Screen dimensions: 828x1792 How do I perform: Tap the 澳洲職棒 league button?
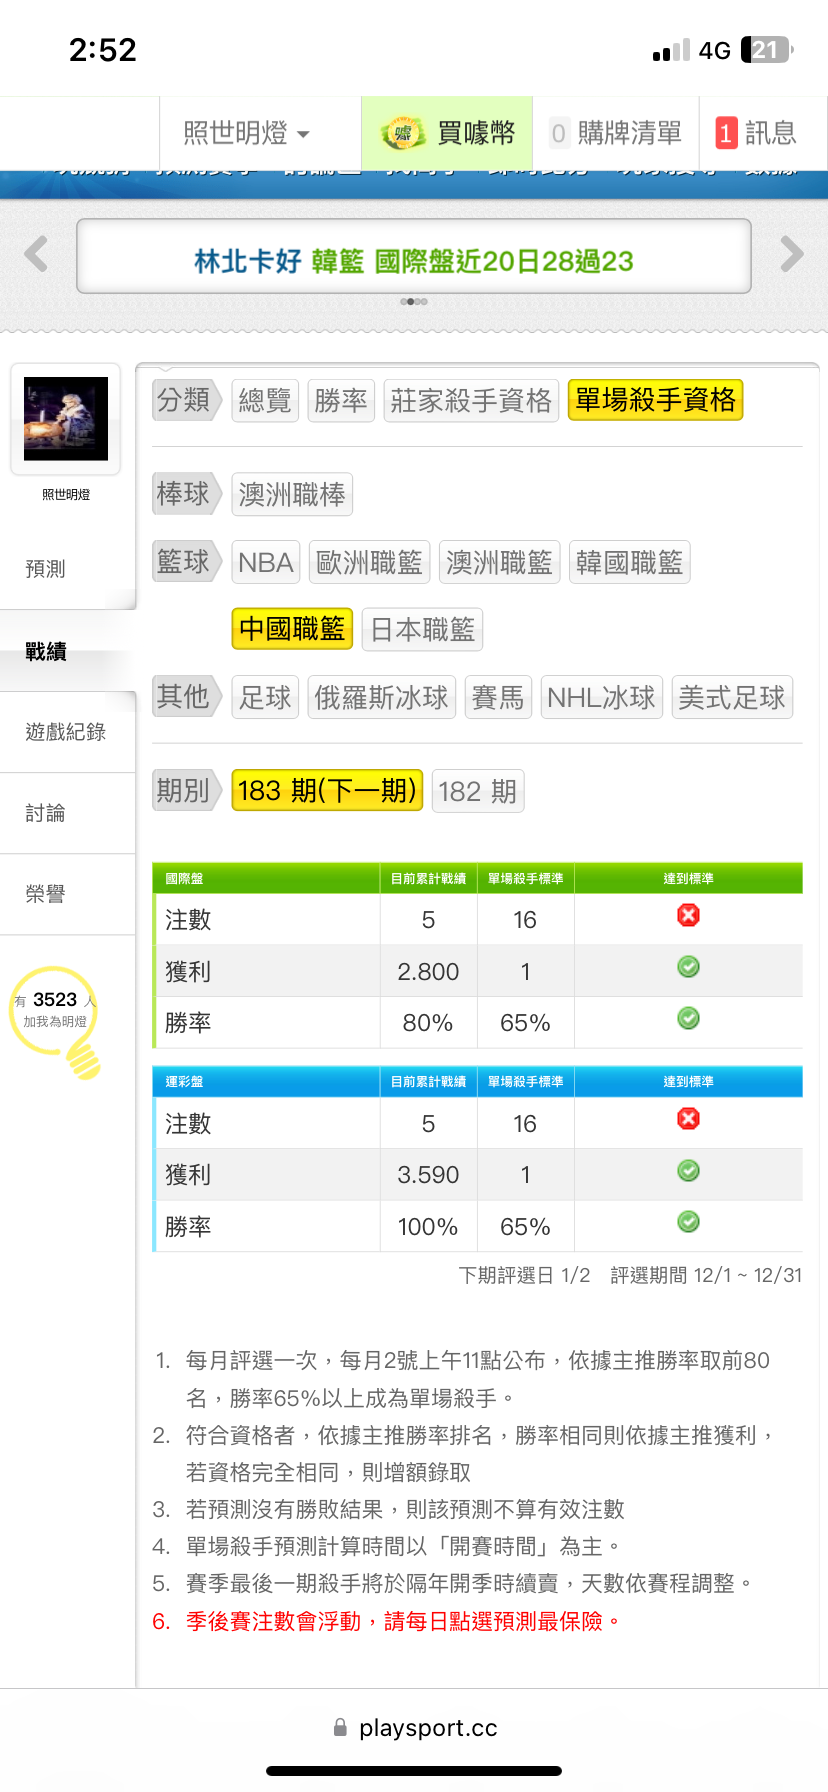[x=292, y=495]
